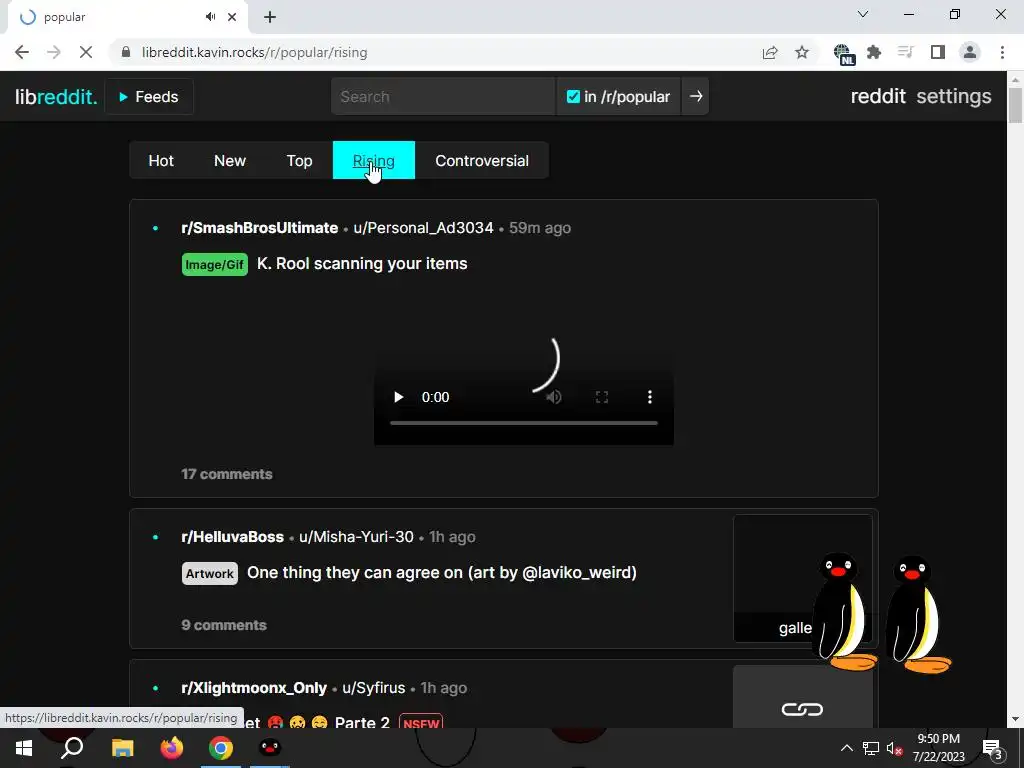Open the Chrome profile avatar
Screen dimensions: 1024x768
[x=970, y=52]
